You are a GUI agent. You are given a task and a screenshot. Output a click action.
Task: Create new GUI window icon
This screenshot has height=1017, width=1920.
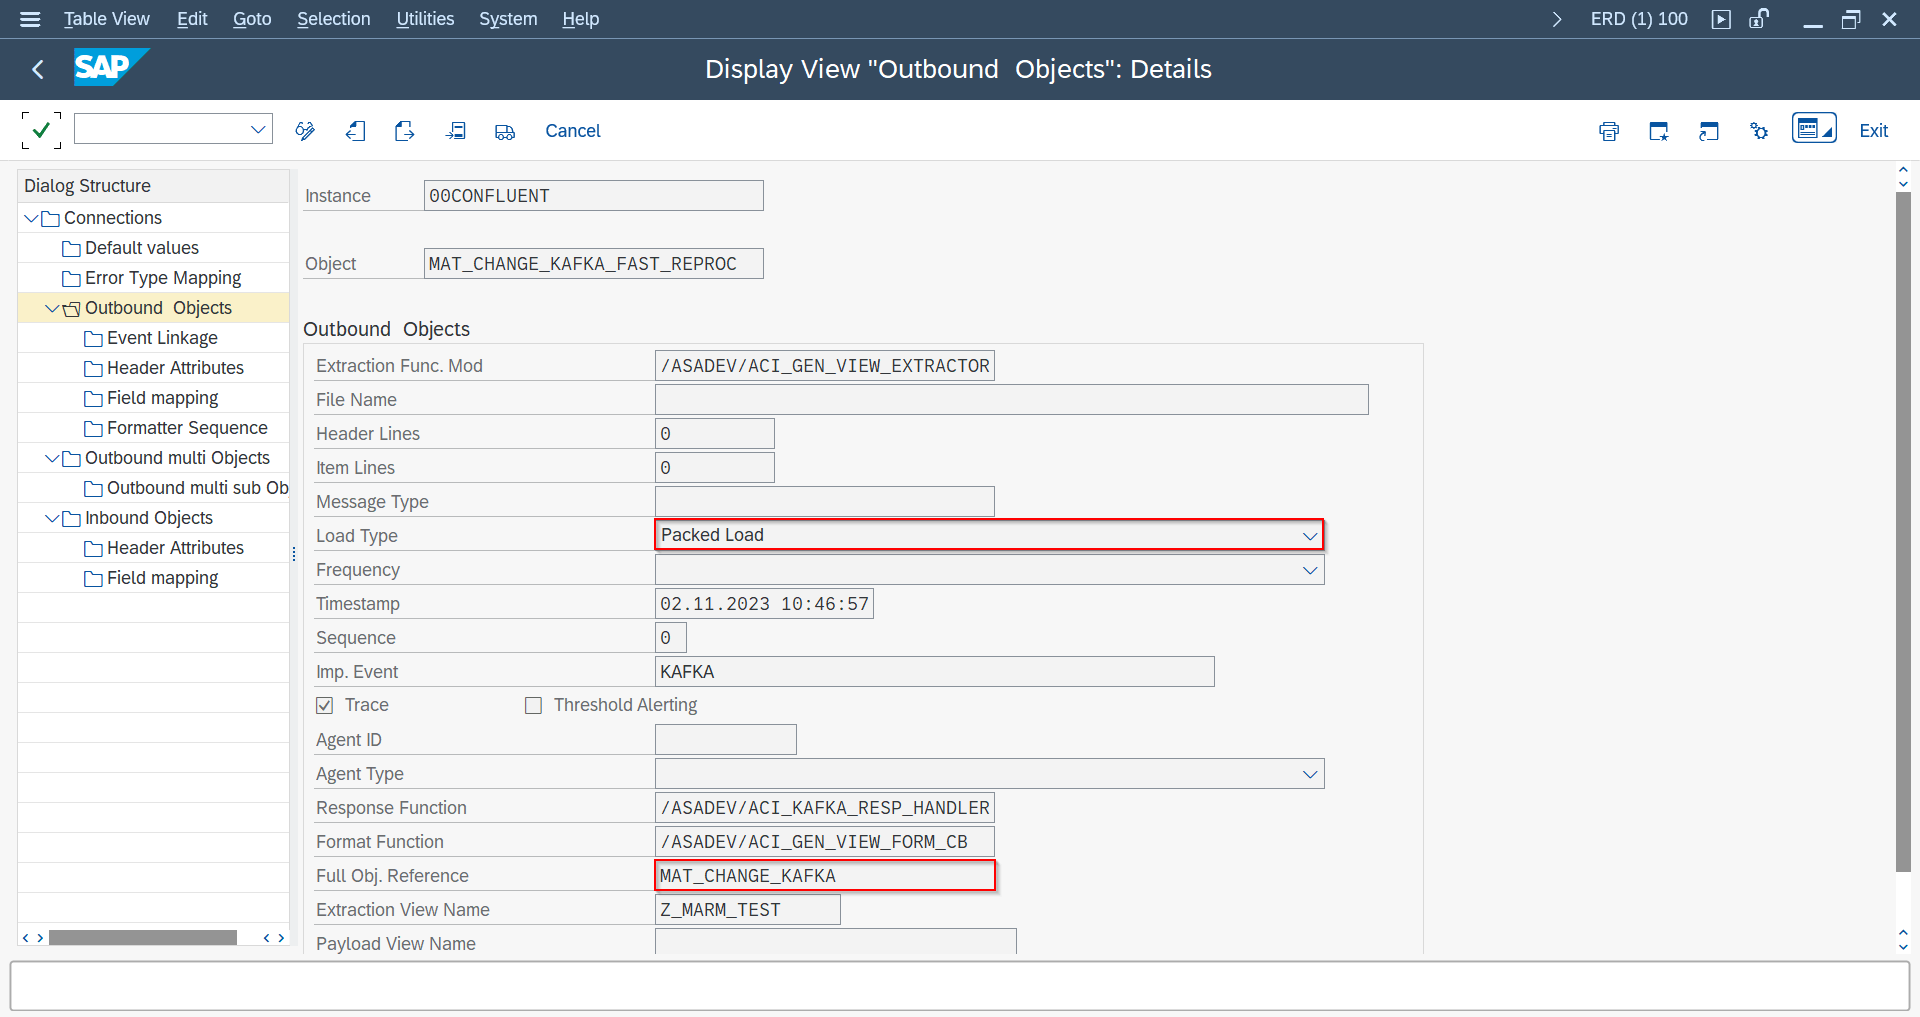pos(1659,131)
